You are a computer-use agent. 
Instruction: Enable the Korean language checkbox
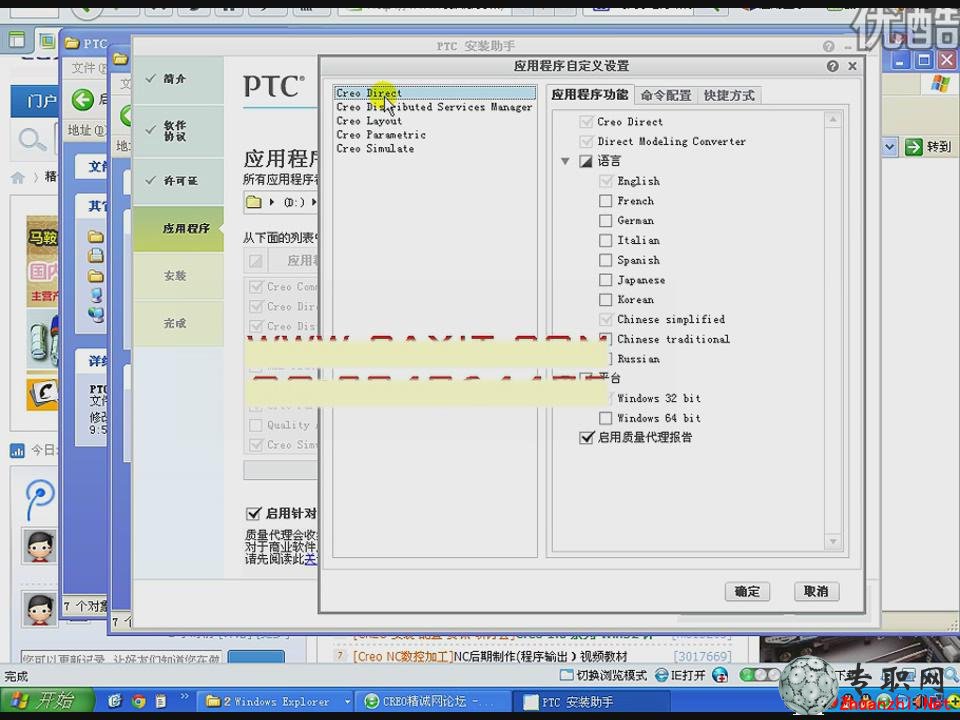tap(606, 299)
